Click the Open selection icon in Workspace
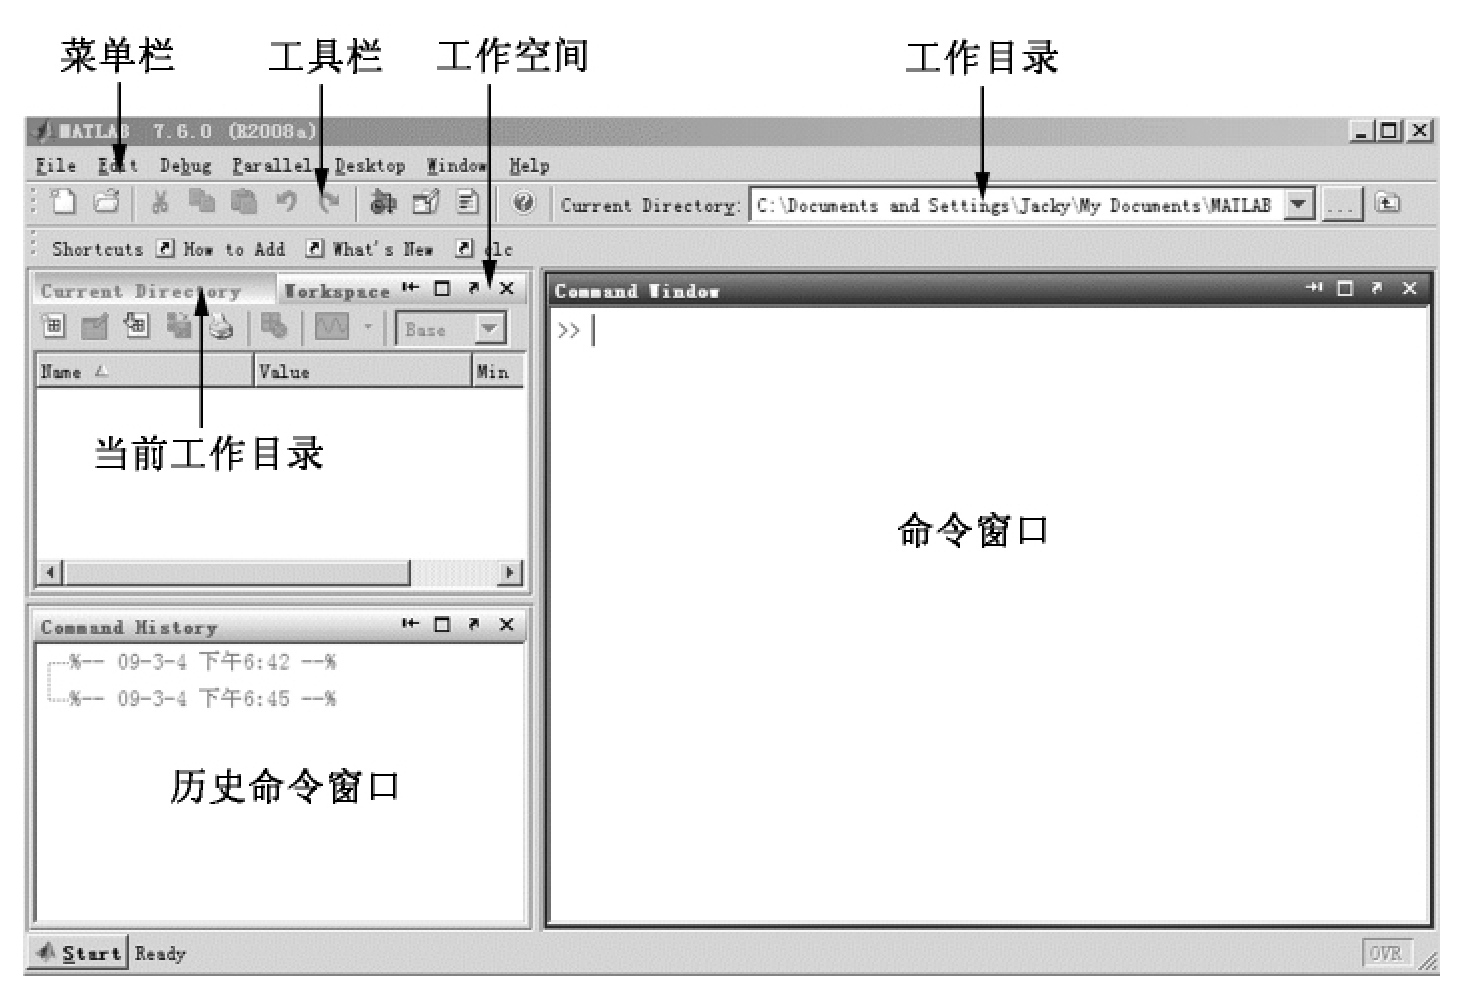The height and width of the screenshot is (1003, 1468). point(94,326)
